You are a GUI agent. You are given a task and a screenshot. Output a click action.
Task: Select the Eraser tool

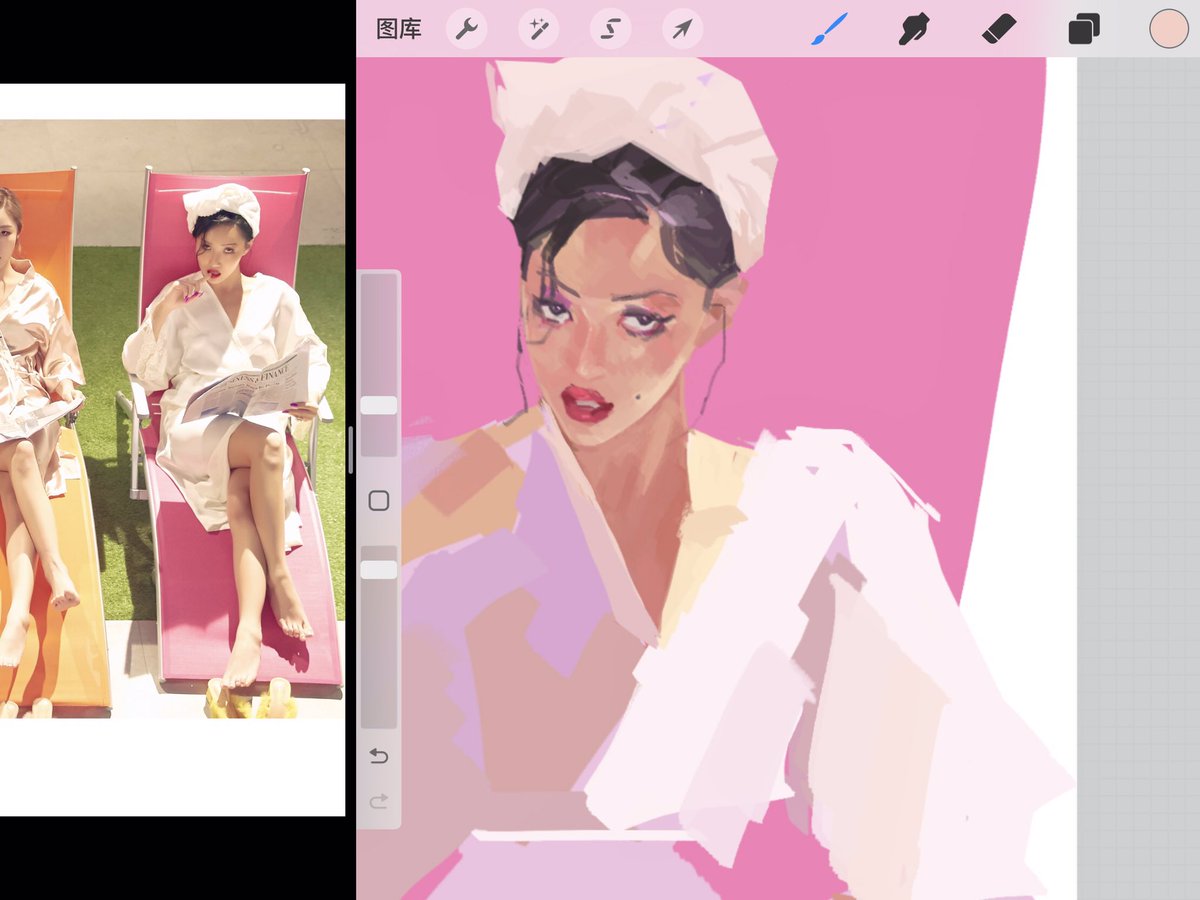coord(999,29)
